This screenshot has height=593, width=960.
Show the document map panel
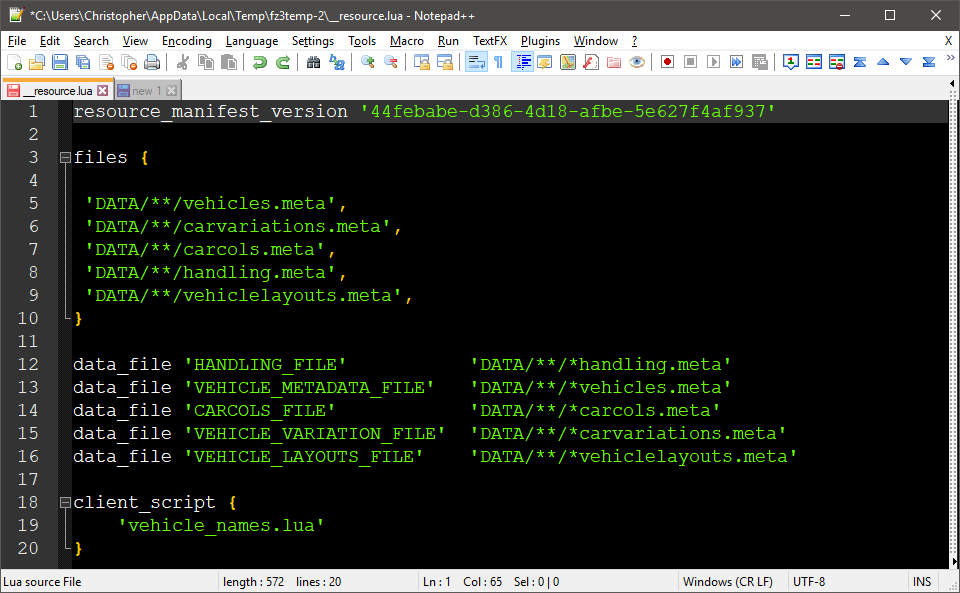click(568, 62)
